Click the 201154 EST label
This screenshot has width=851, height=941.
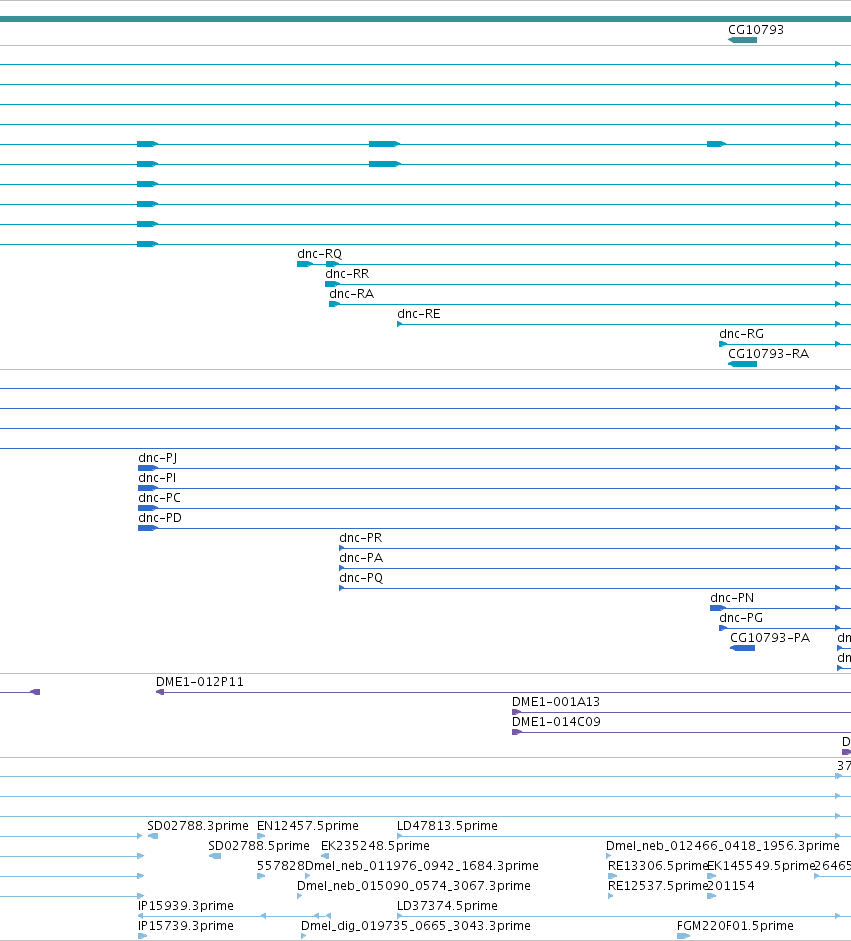tap(730, 886)
